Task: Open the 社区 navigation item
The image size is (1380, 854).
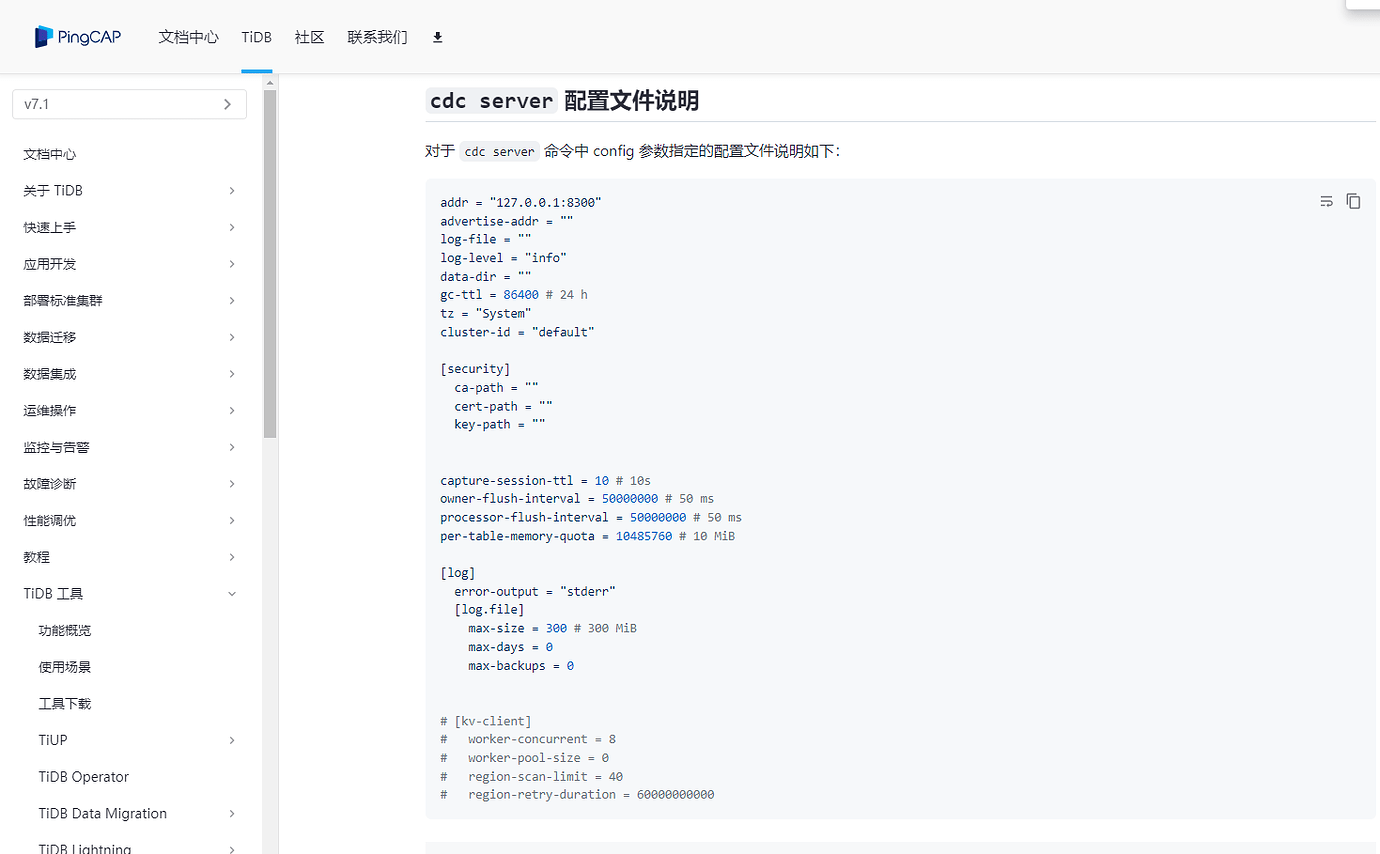Action: coord(309,37)
